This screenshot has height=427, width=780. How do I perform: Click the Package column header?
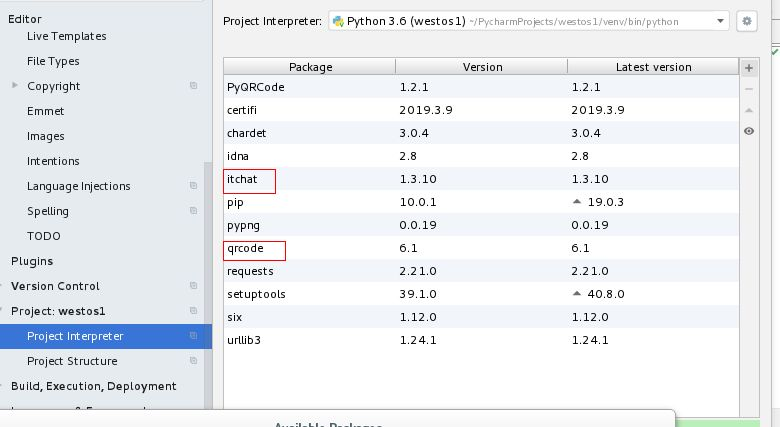[x=310, y=67]
